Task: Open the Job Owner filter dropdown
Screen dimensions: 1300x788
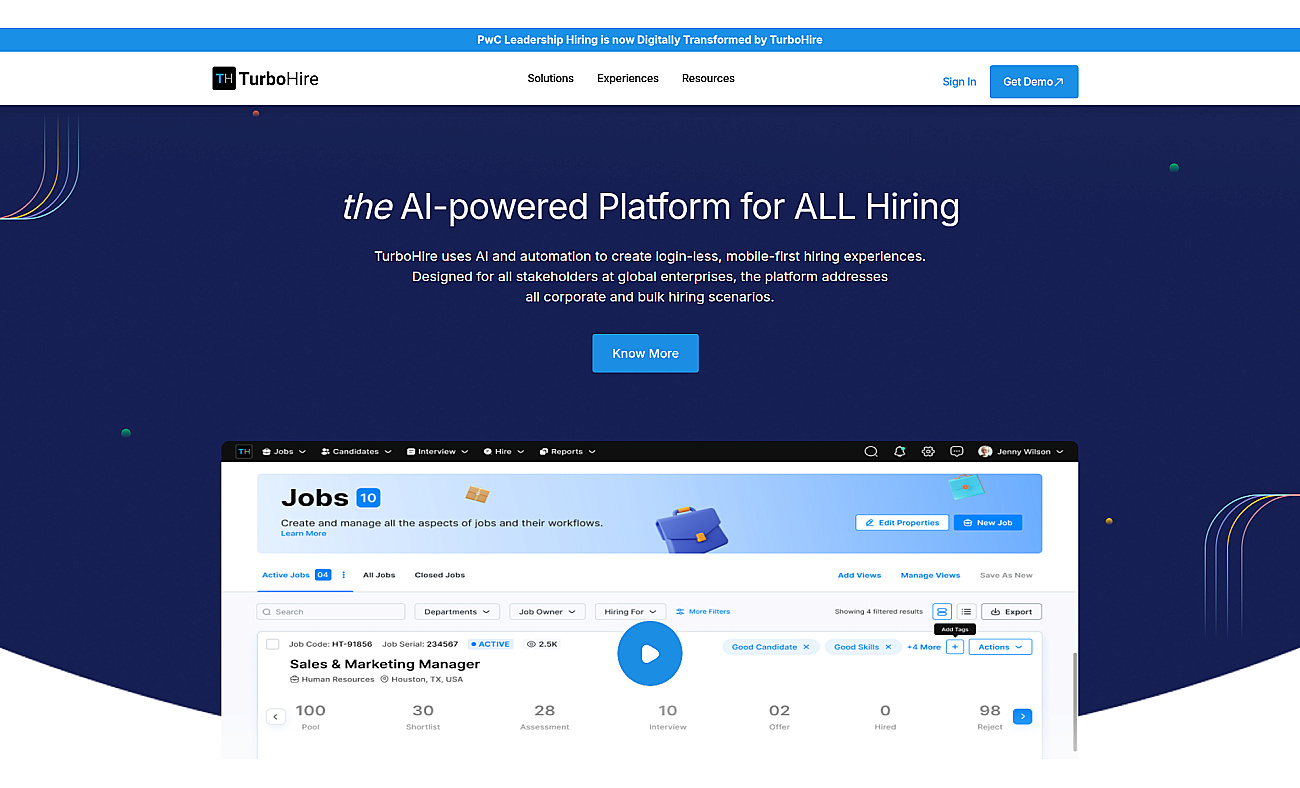Action: 547,611
